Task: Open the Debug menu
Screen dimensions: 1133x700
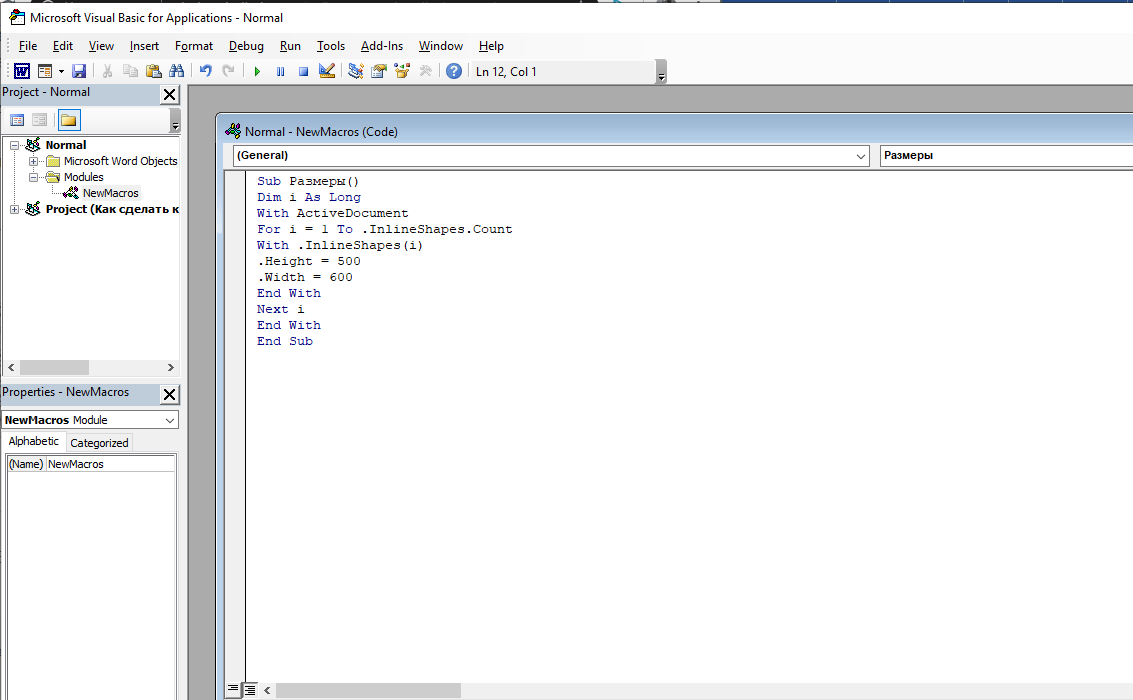Action: click(246, 46)
